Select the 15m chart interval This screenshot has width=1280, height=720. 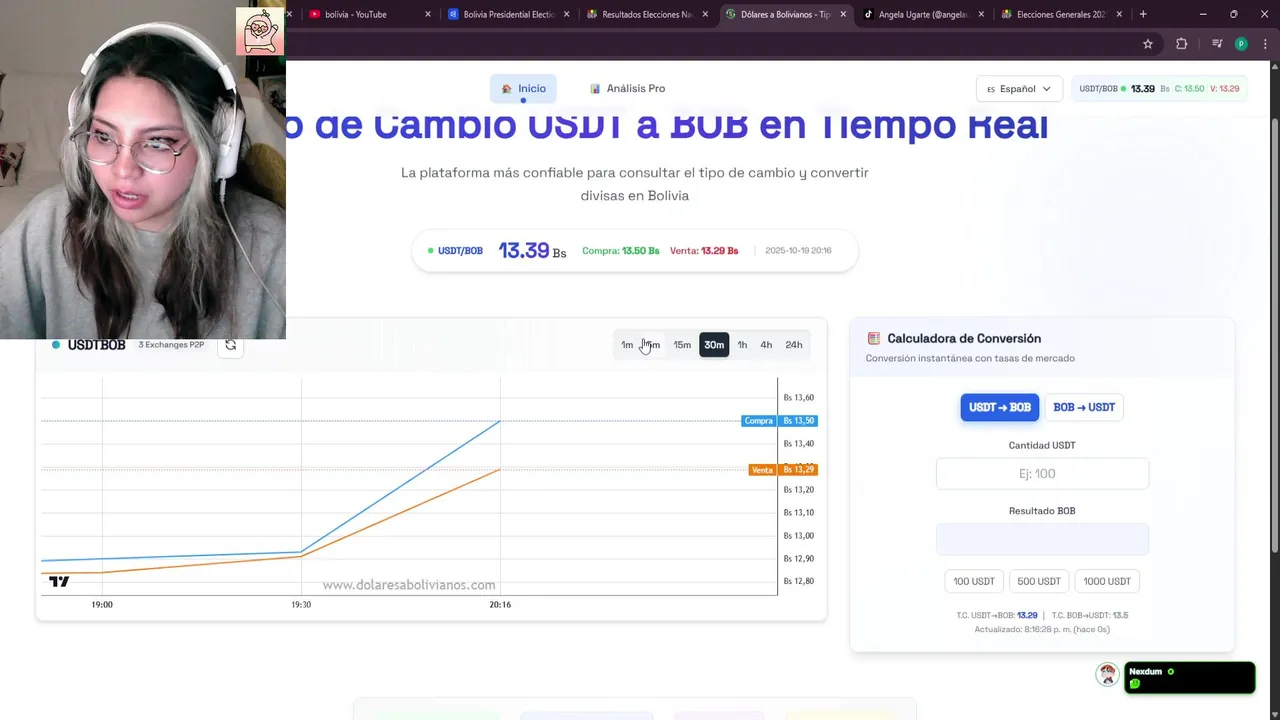click(x=682, y=345)
